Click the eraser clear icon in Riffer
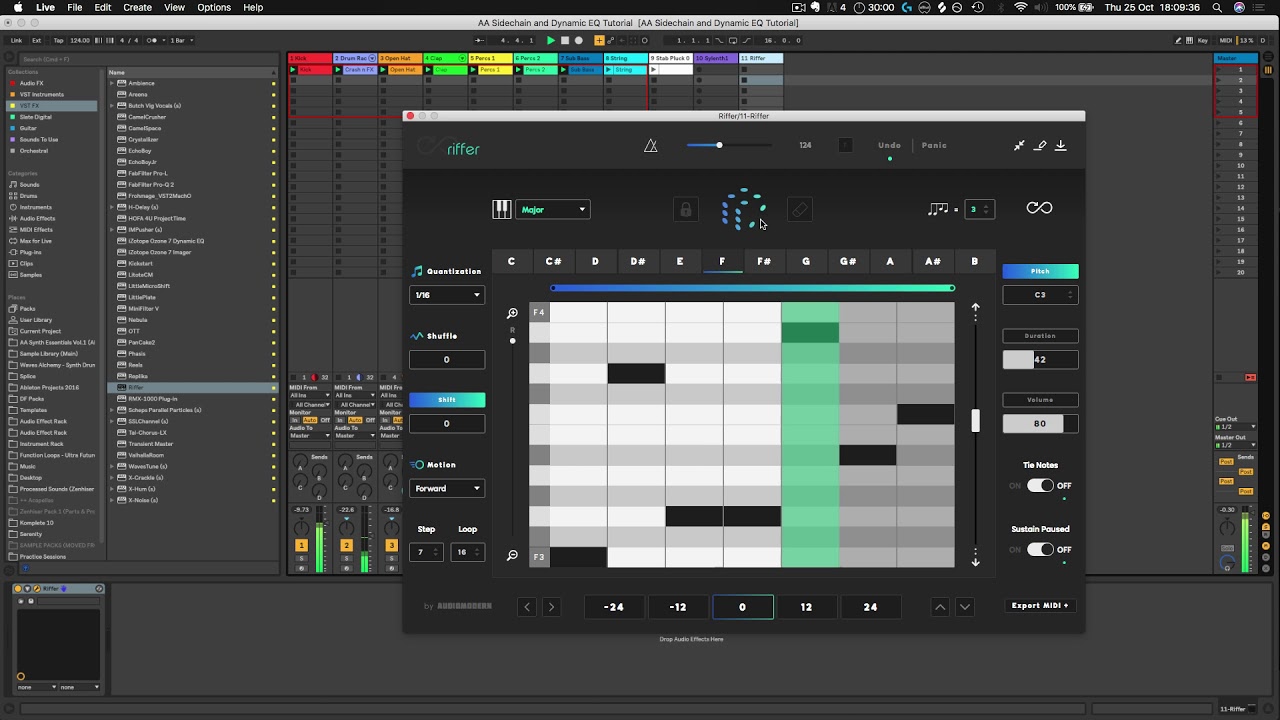Screen dimensions: 1280x720 [799, 210]
